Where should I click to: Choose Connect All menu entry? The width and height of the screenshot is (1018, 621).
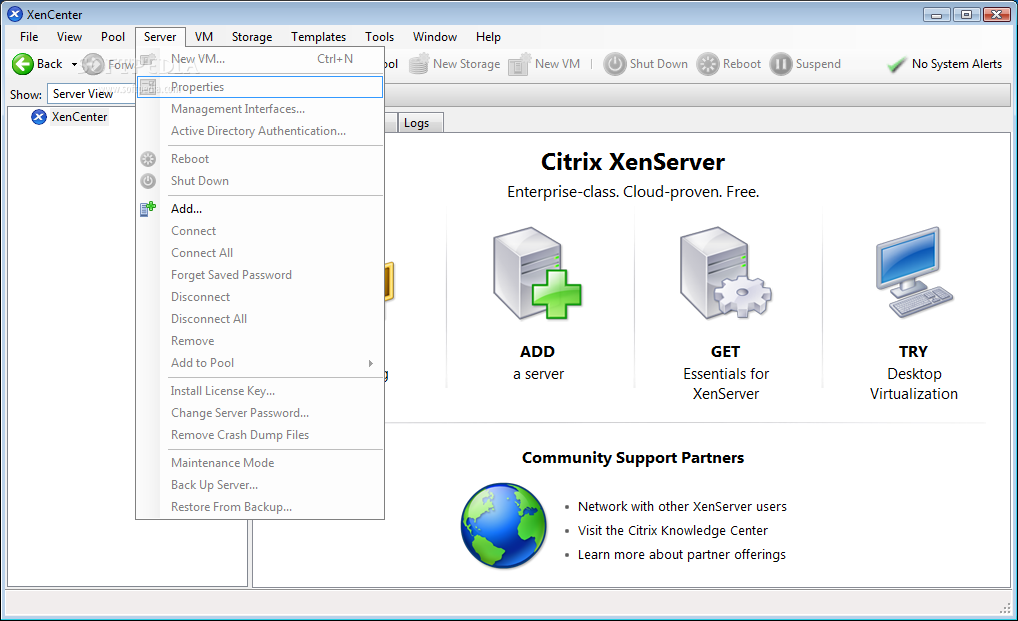click(260, 253)
